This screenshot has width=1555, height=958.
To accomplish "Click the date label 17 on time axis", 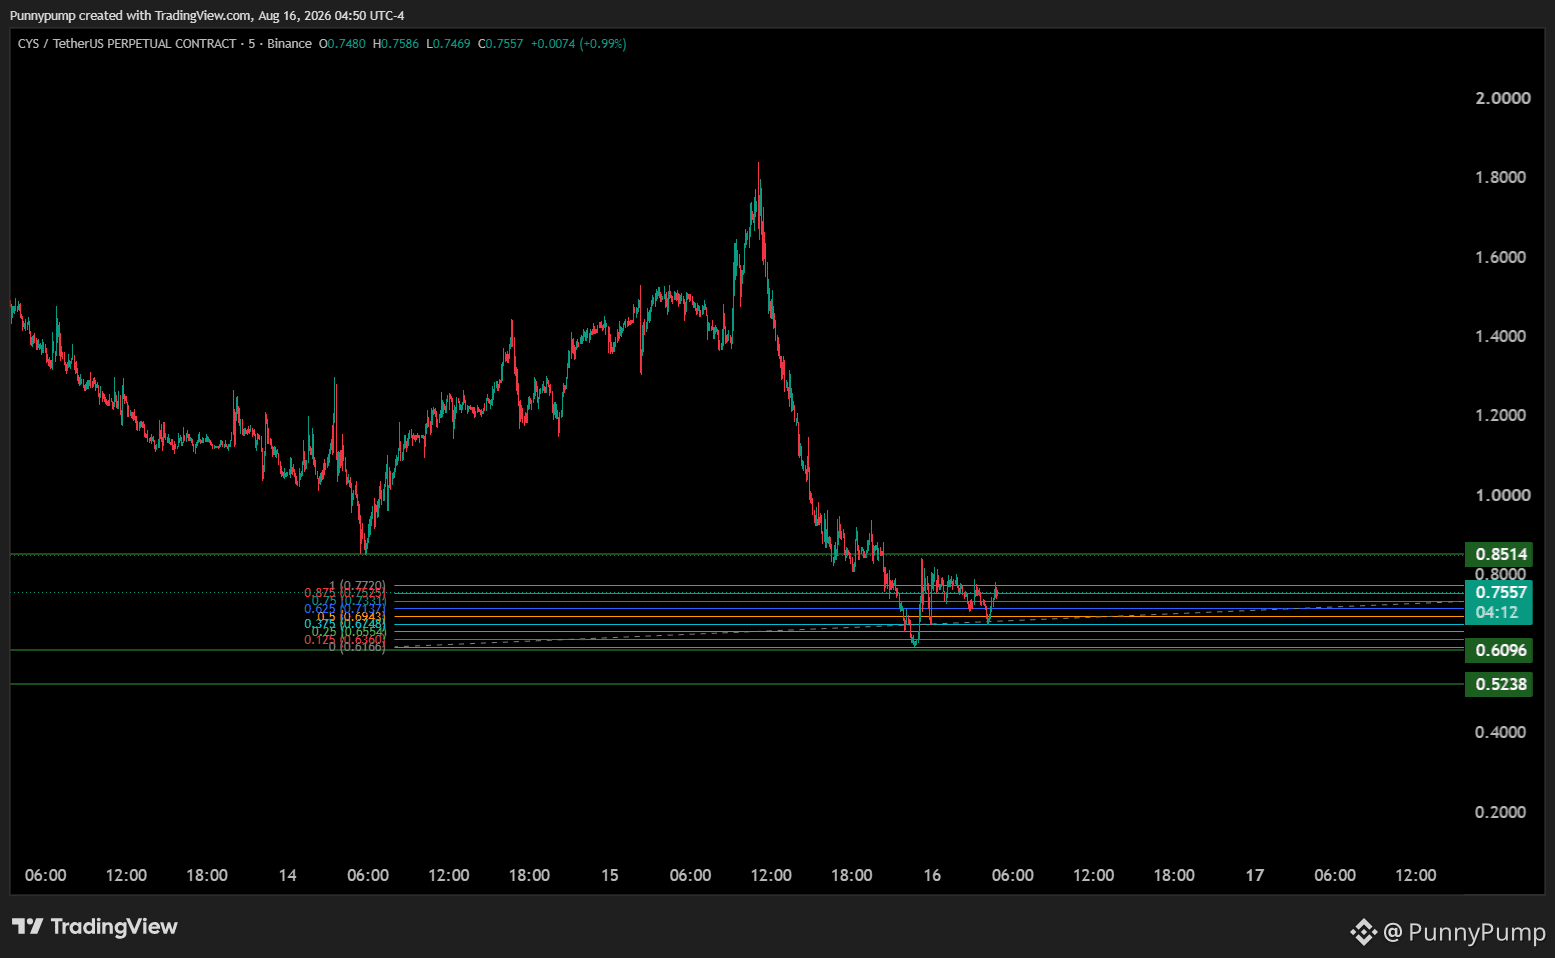I will [1255, 875].
